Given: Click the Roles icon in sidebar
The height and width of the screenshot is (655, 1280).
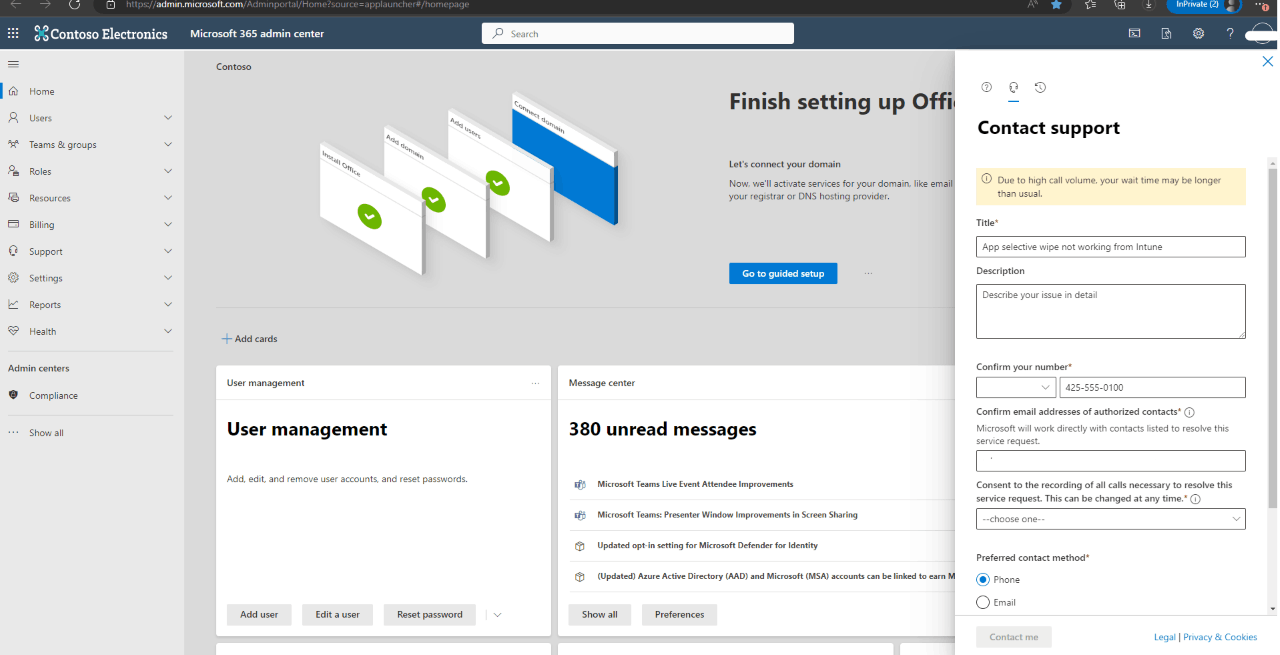Looking at the screenshot, I should (x=13, y=171).
